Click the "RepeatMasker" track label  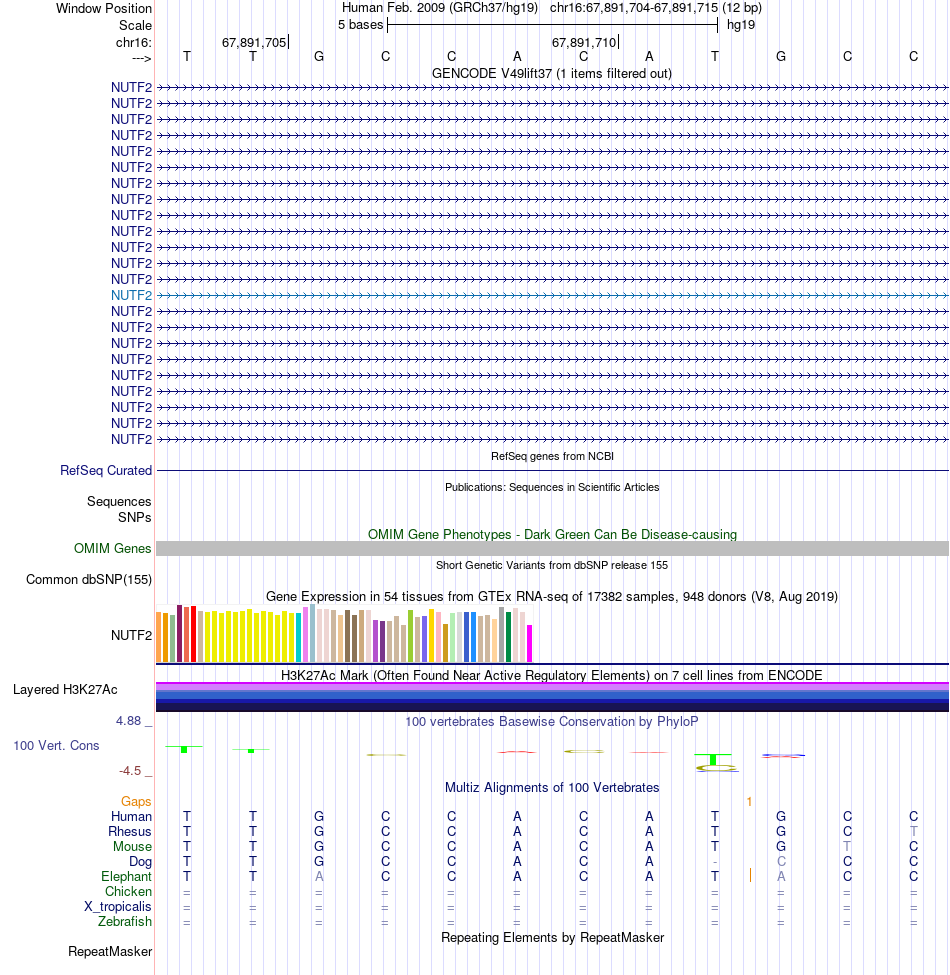pyautogui.click(x=110, y=951)
